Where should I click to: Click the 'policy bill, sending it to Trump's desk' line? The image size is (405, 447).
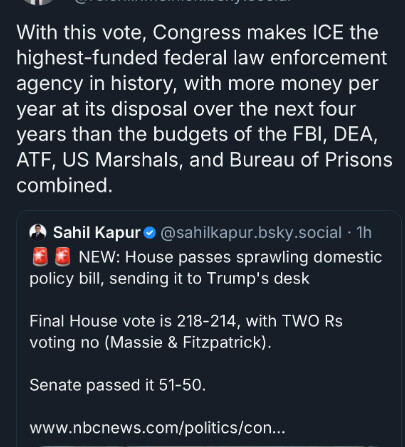pyautogui.click(x=169, y=279)
